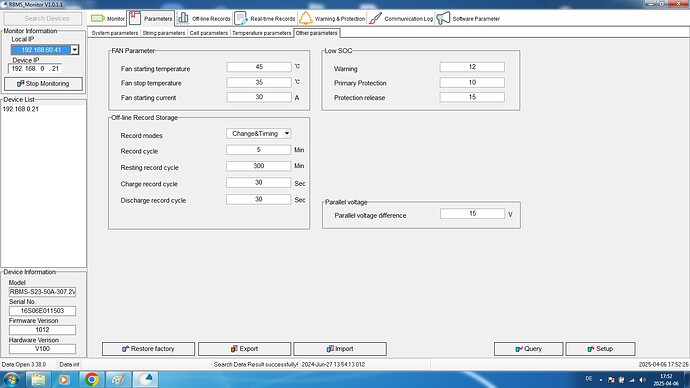Click DE language indicator in tray
Image resolution: width=690 pixels, height=388 pixels.
click(x=589, y=379)
